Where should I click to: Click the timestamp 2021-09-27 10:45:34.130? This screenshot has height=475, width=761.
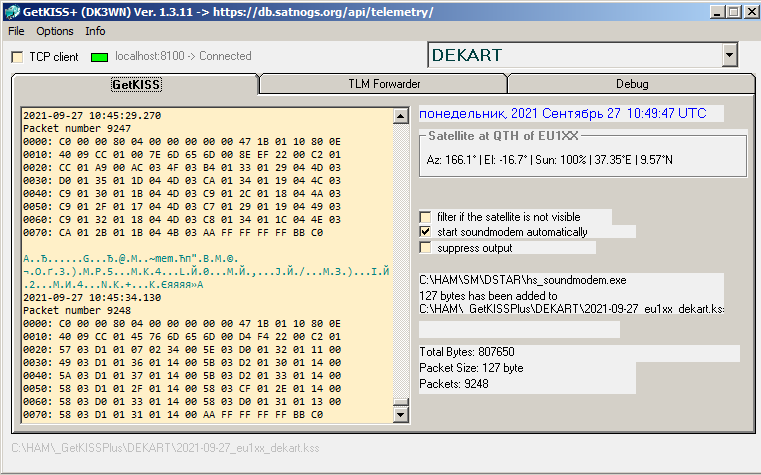(x=92, y=297)
